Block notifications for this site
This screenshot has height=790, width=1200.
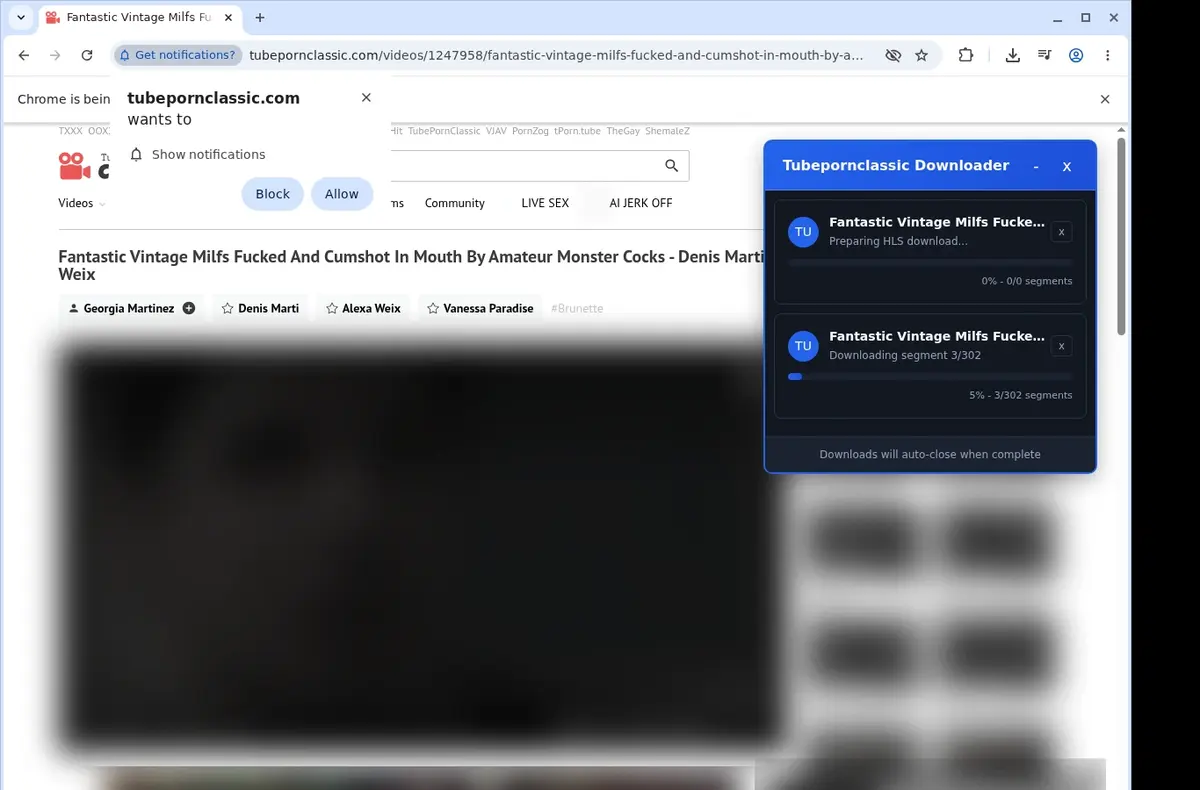(x=272, y=194)
